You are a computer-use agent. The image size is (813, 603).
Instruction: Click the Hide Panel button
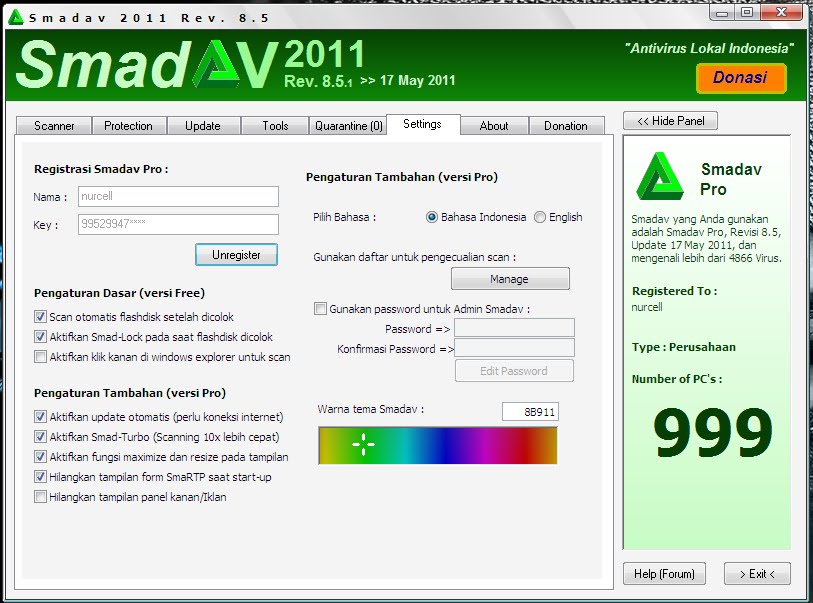pos(670,121)
